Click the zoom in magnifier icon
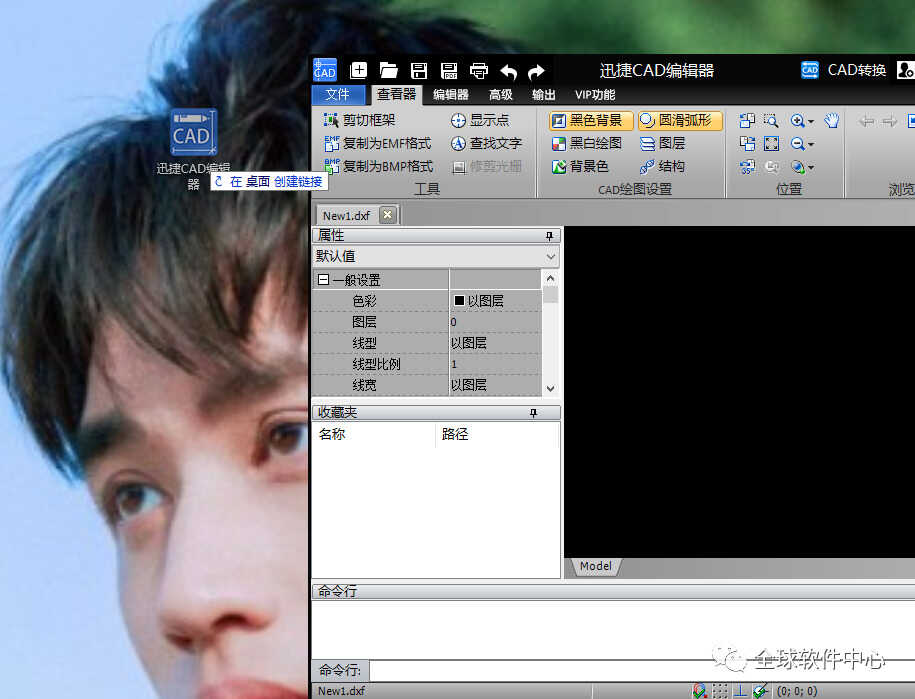Viewport: 915px width, 699px height. [x=797, y=121]
